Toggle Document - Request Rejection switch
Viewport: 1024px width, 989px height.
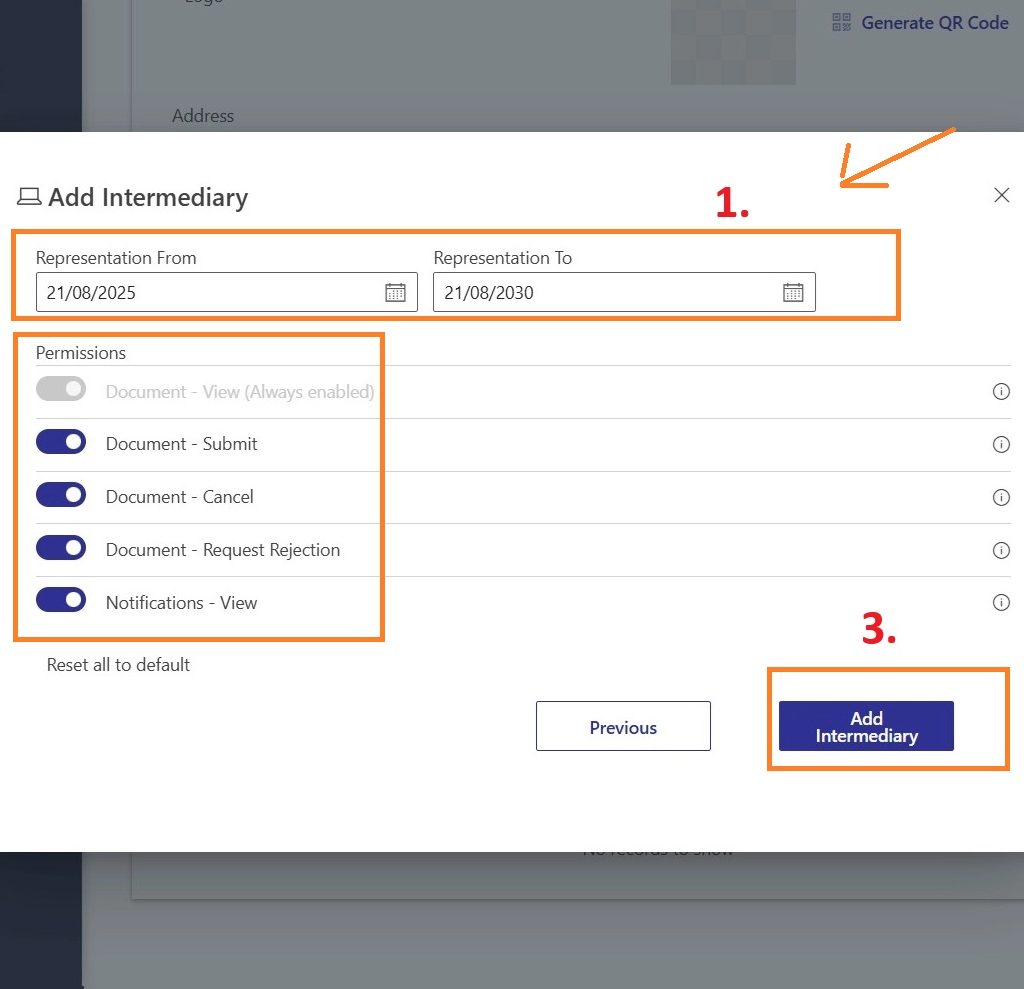coord(61,549)
